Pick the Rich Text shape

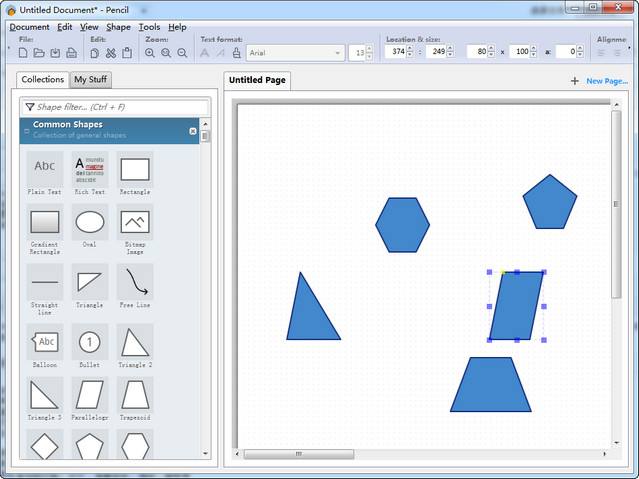pos(90,173)
